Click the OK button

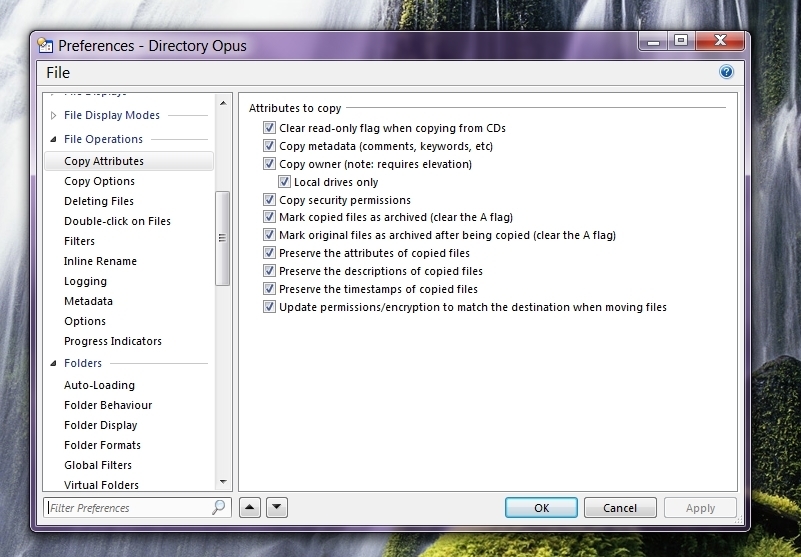coord(541,507)
